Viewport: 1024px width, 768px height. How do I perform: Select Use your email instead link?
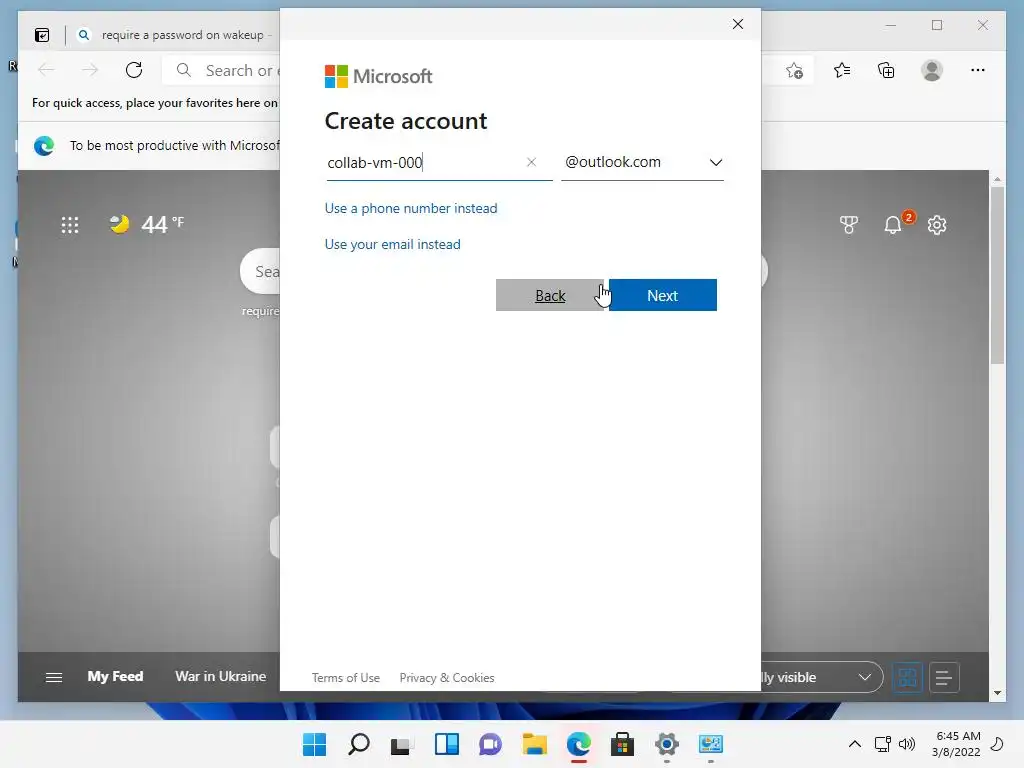pos(392,244)
